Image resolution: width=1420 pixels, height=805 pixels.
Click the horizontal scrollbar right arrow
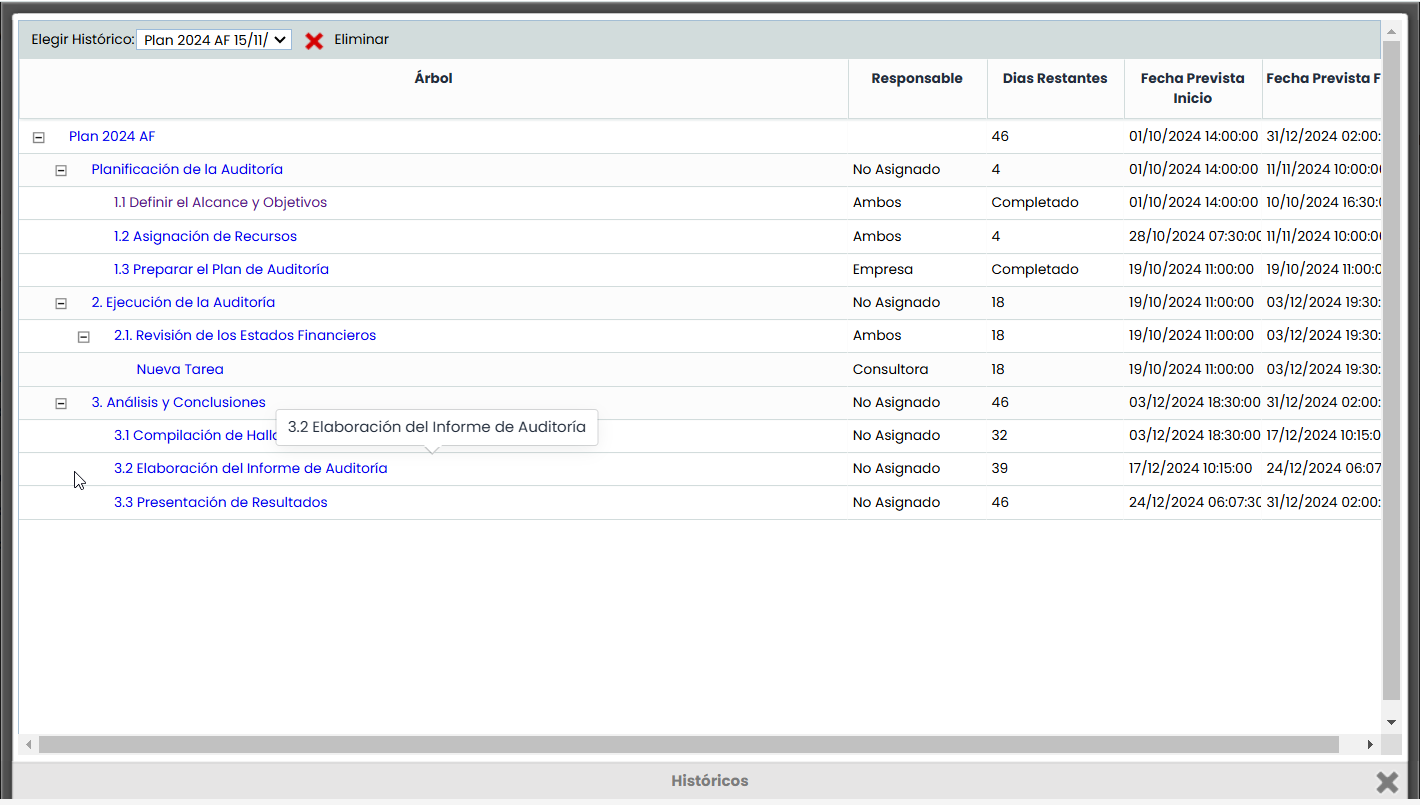point(1370,745)
